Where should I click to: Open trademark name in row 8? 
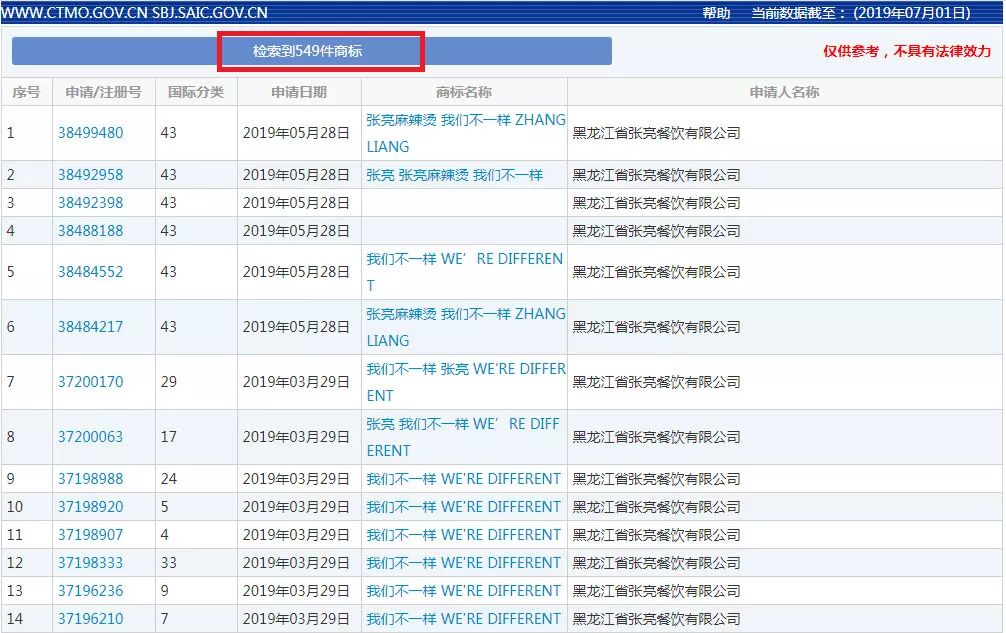pyautogui.click(x=463, y=437)
